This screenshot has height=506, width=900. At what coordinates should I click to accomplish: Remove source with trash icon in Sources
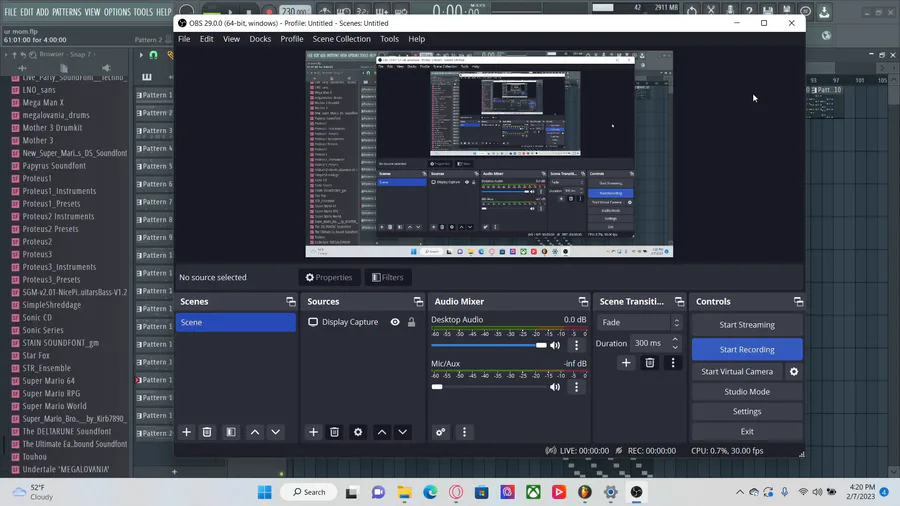click(x=334, y=432)
